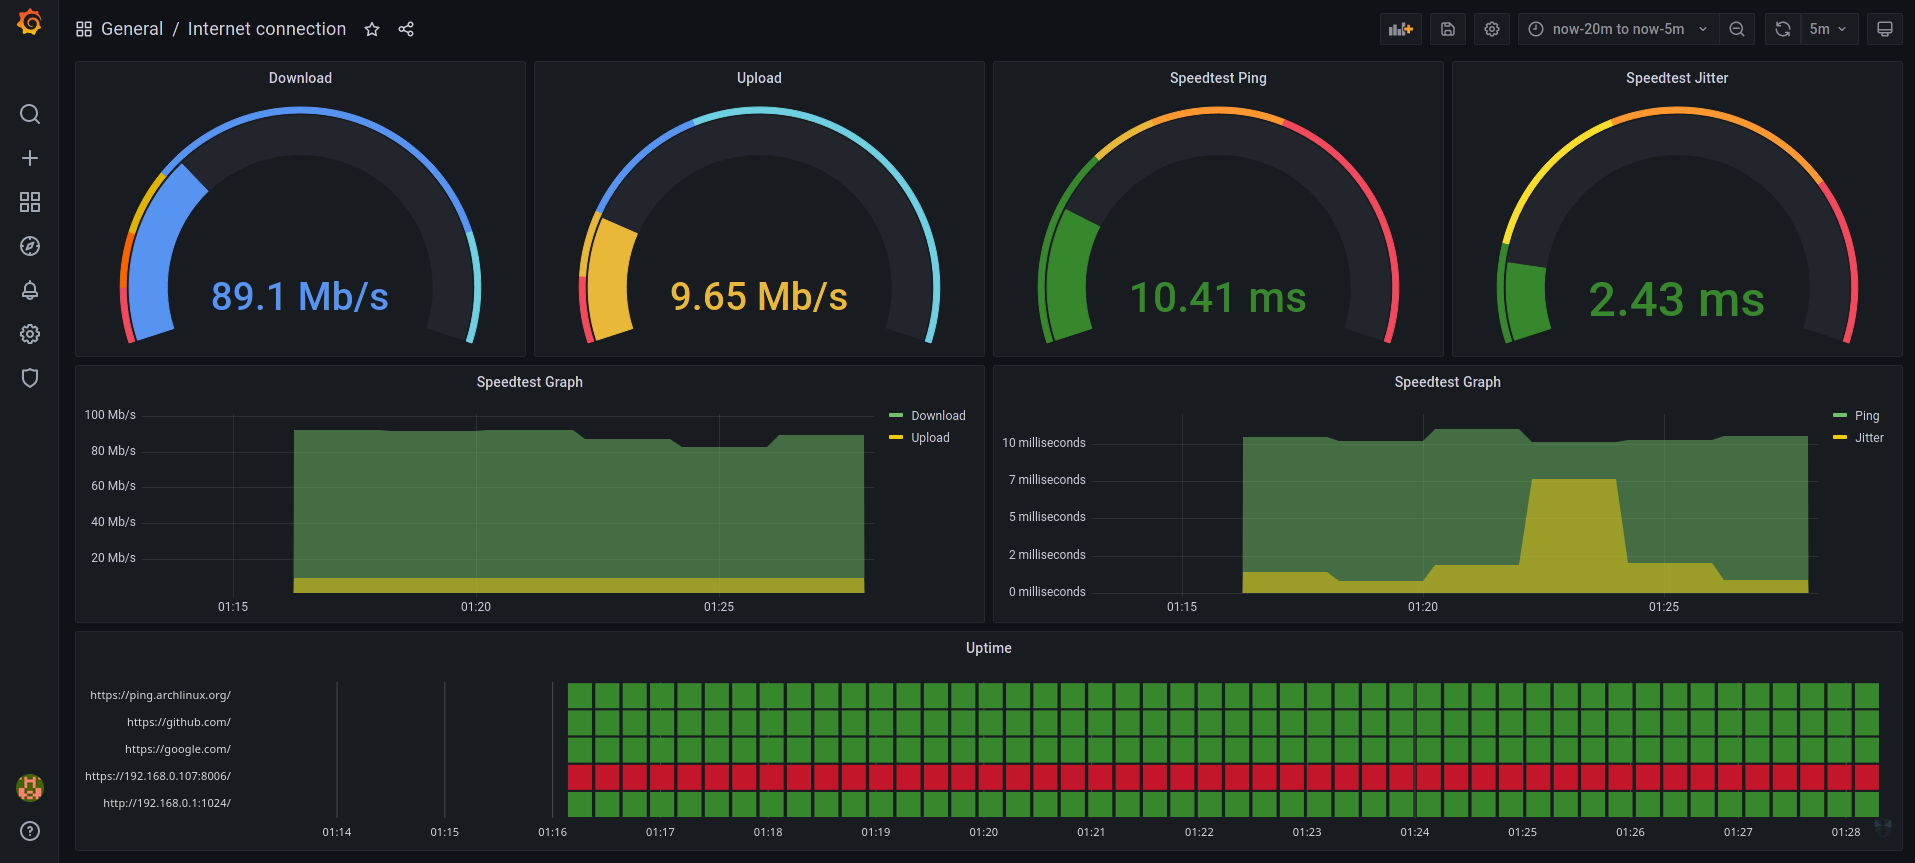Open the Help question mark icon
The width and height of the screenshot is (1915, 863).
[30, 831]
